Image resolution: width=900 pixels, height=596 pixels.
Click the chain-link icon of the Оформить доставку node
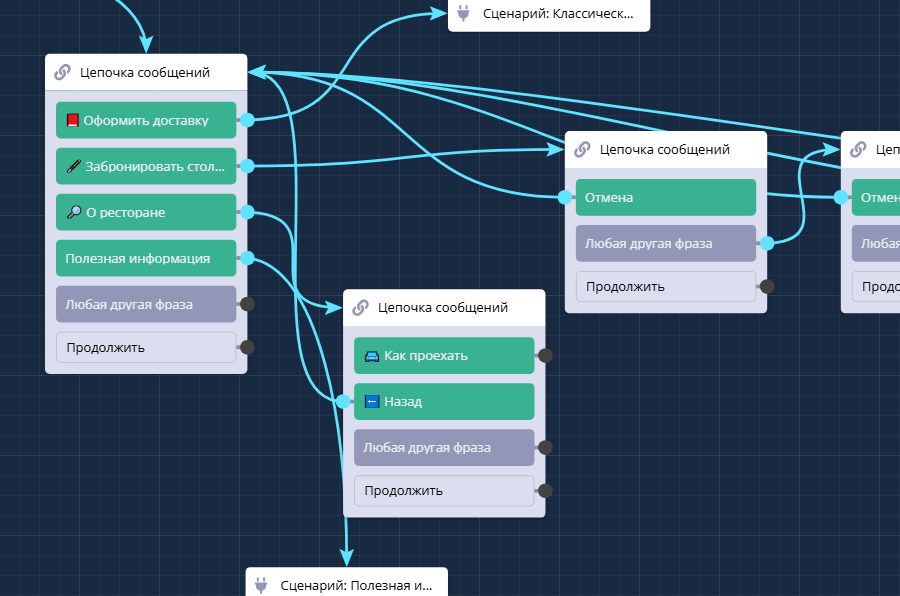63,72
